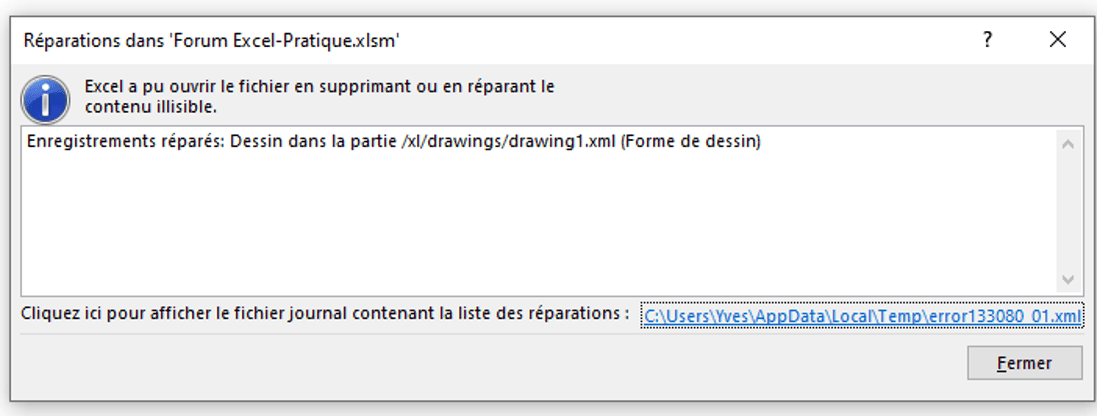Click the question mark help button

pyautogui.click(x=988, y=41)
